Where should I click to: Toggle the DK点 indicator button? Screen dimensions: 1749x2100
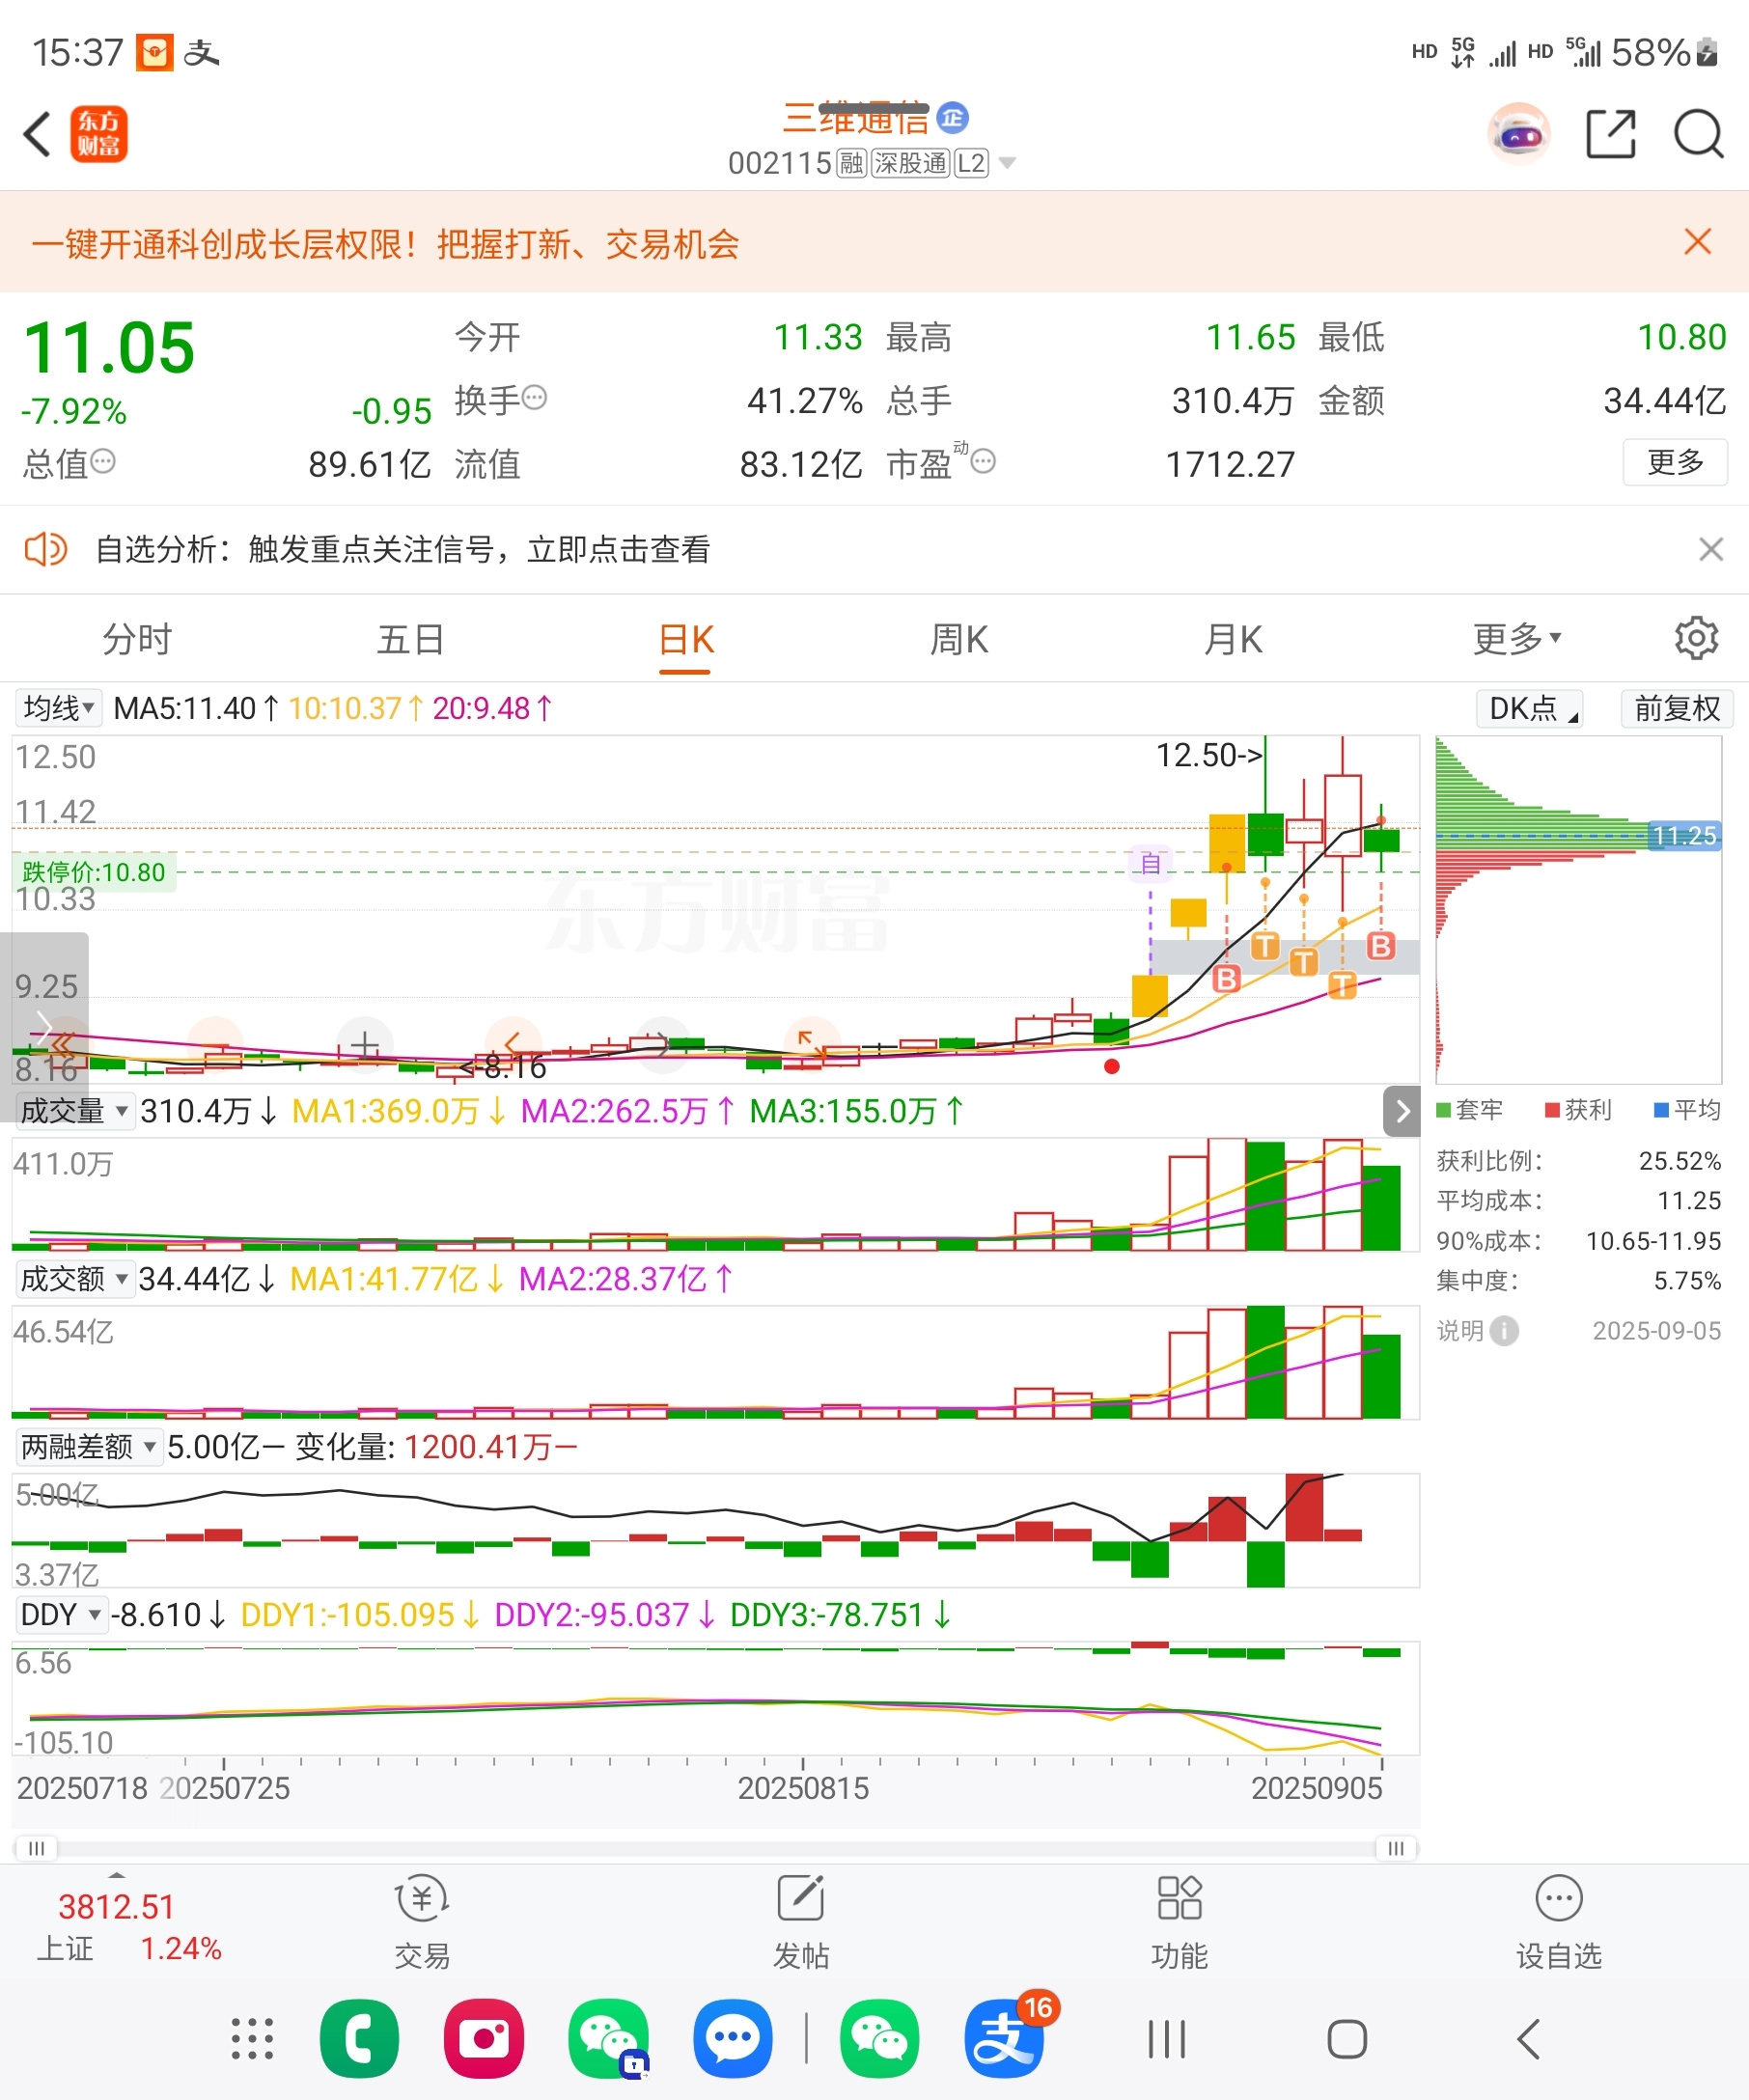1529,708
